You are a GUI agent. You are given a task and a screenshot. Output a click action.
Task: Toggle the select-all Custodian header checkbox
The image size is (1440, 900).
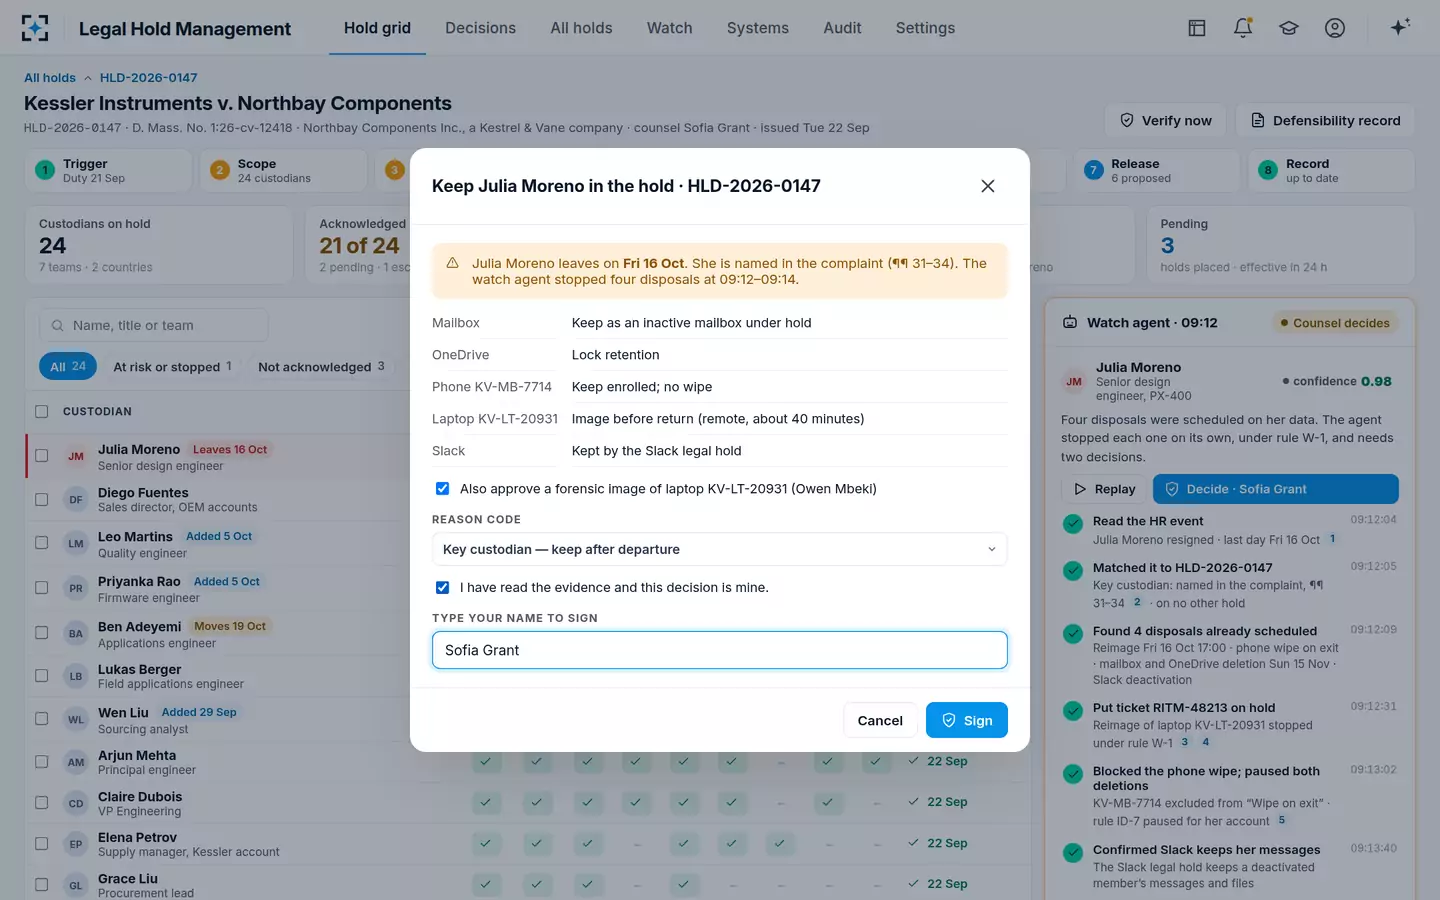coord(41,411)
